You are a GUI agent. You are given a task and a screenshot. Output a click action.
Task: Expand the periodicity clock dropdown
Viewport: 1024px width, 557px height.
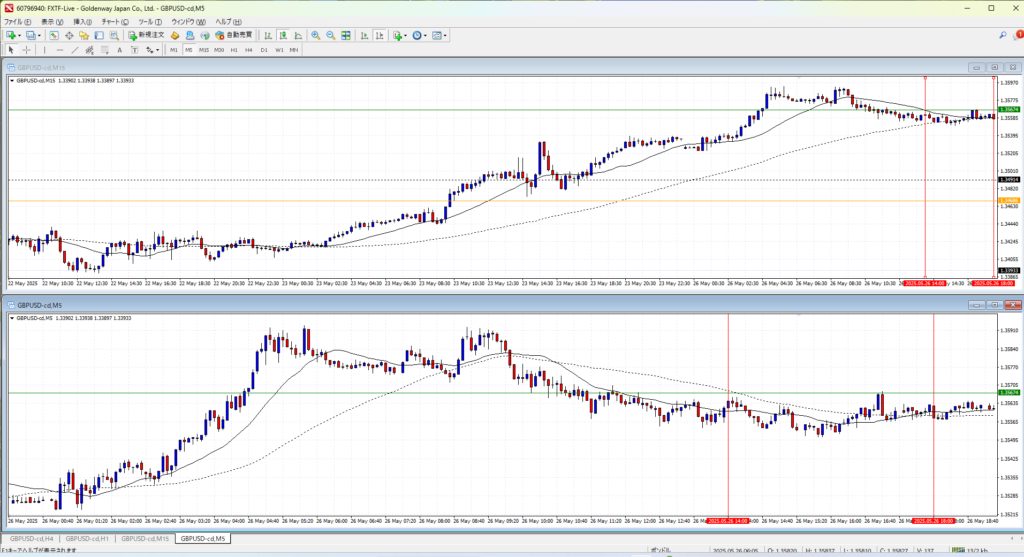click(x=427, y=35)
